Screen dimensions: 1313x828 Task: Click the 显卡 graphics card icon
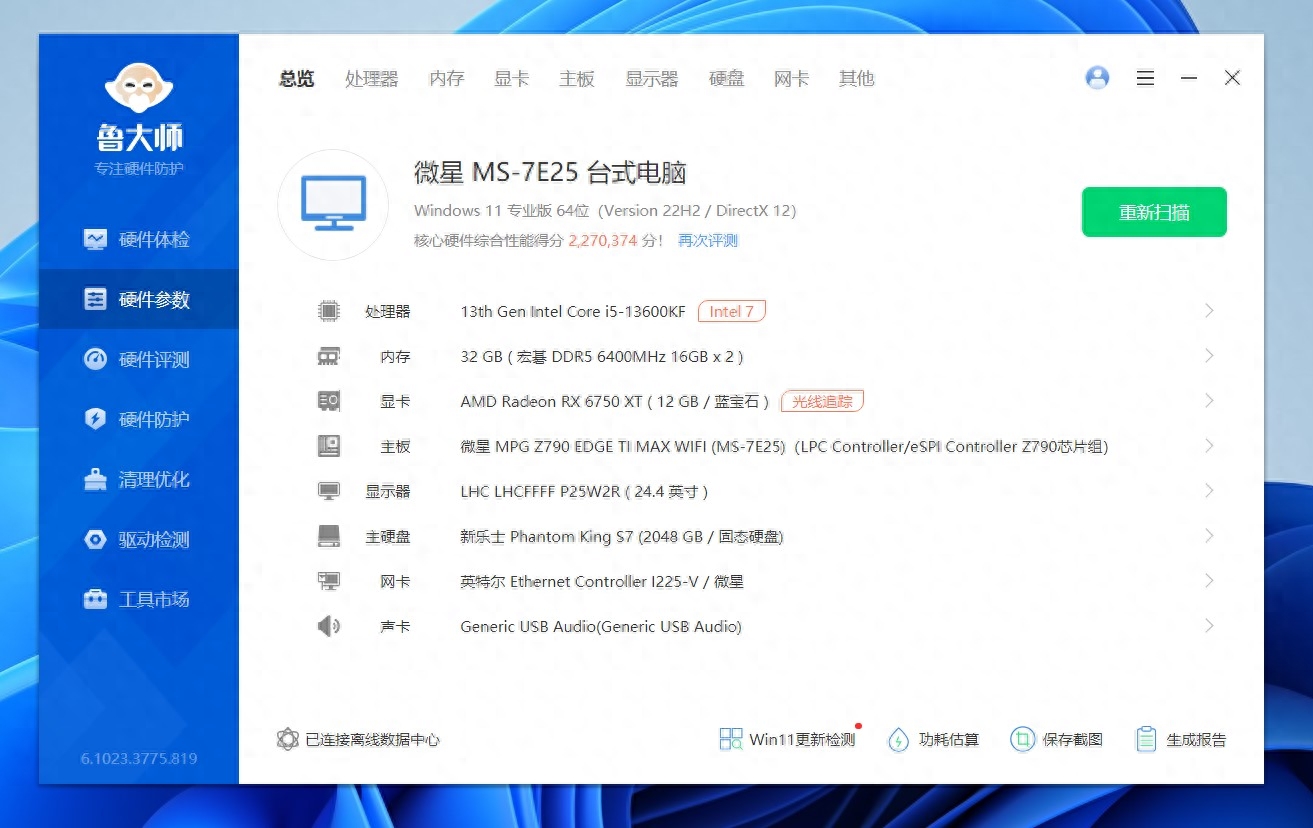click(328, 401)
